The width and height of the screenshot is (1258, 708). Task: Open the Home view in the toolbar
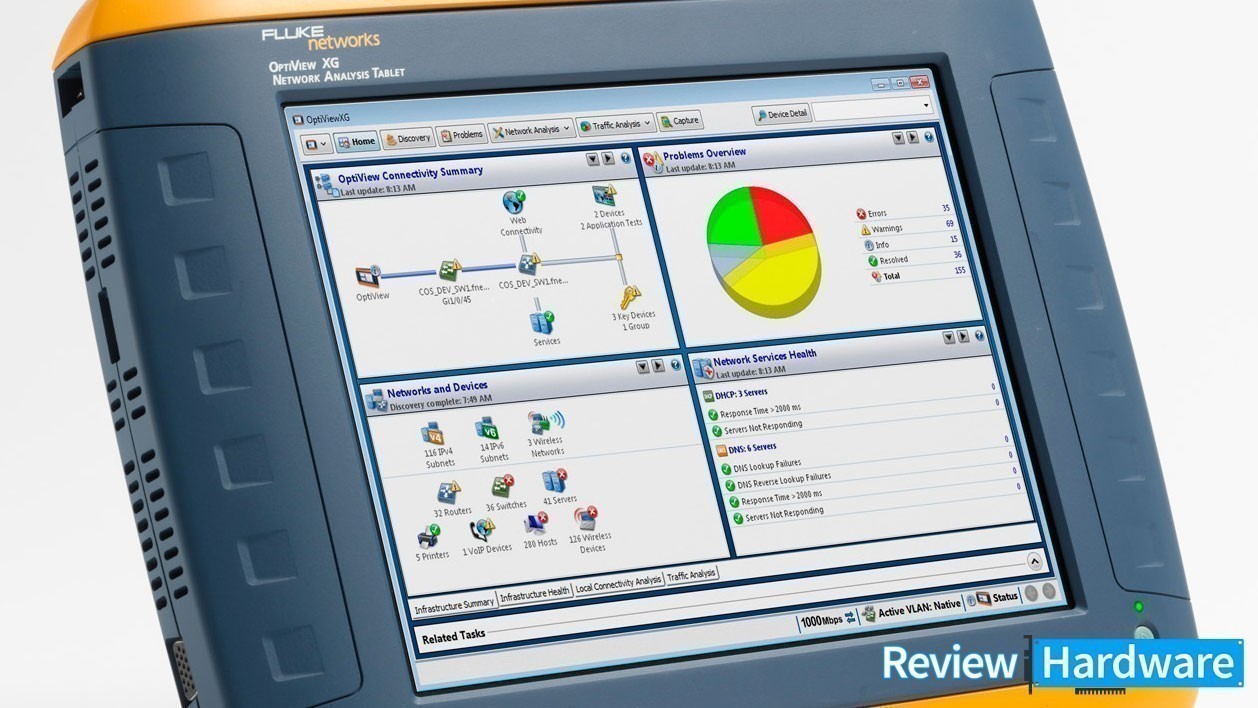coord(356,142)
